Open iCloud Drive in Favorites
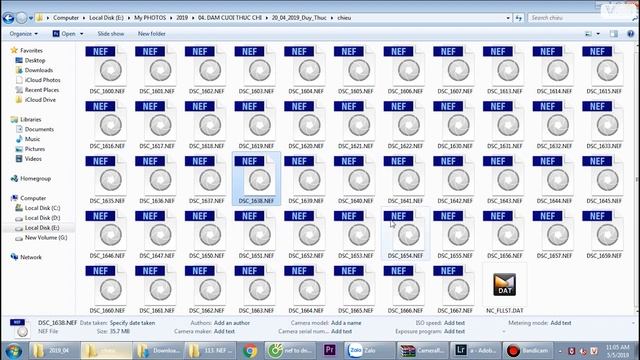The width and height of the screenshot is (640, 360). point(40,100)
